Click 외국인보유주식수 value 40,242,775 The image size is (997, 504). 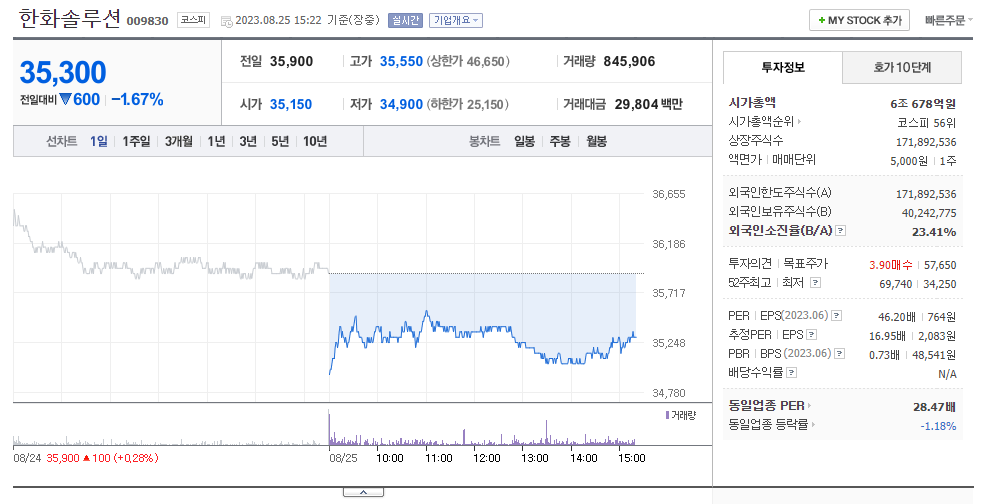click(x=929, y=213)
